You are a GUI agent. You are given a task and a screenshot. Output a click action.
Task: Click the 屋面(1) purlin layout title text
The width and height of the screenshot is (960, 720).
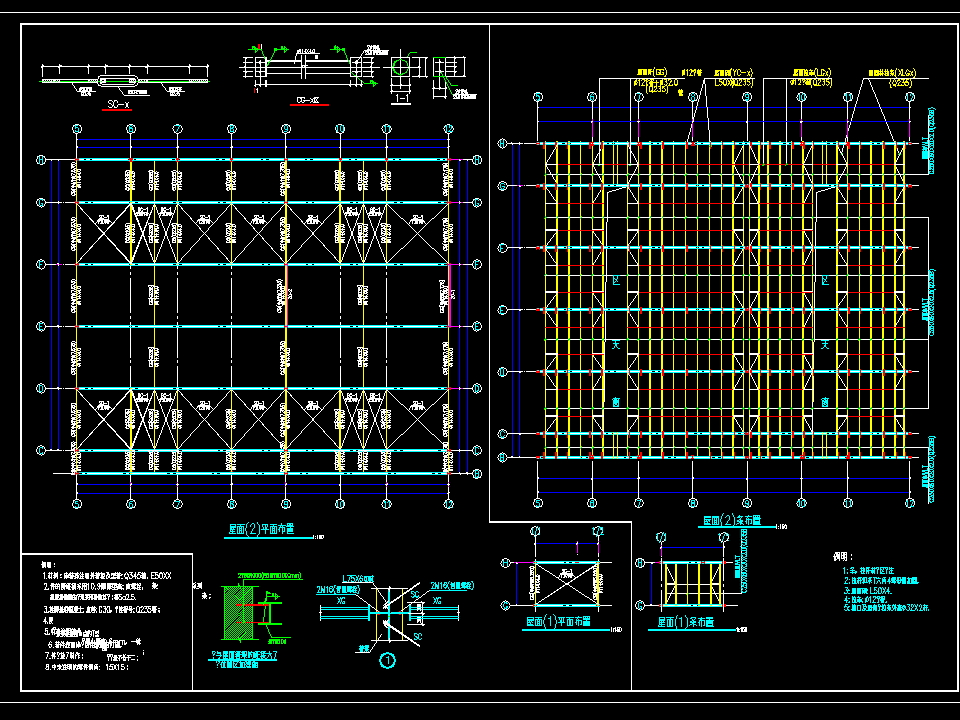pyautogui.click(x=685, y=622)
